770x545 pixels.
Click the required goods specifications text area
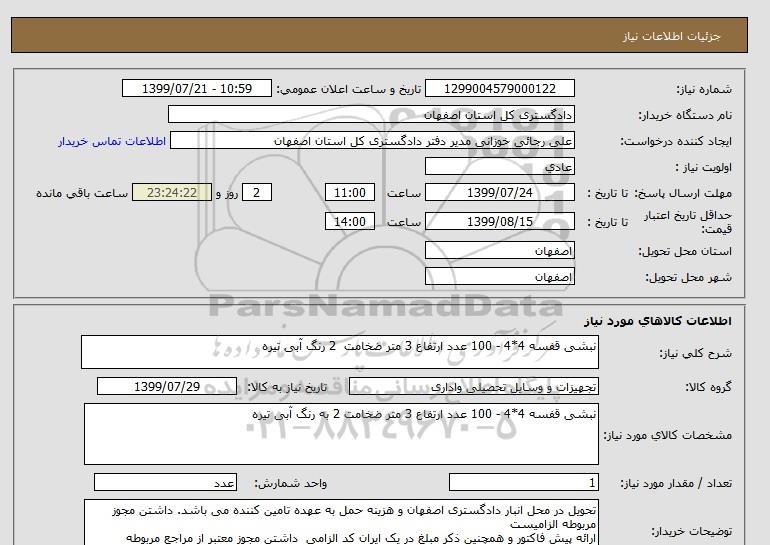[x=341, y=435]
